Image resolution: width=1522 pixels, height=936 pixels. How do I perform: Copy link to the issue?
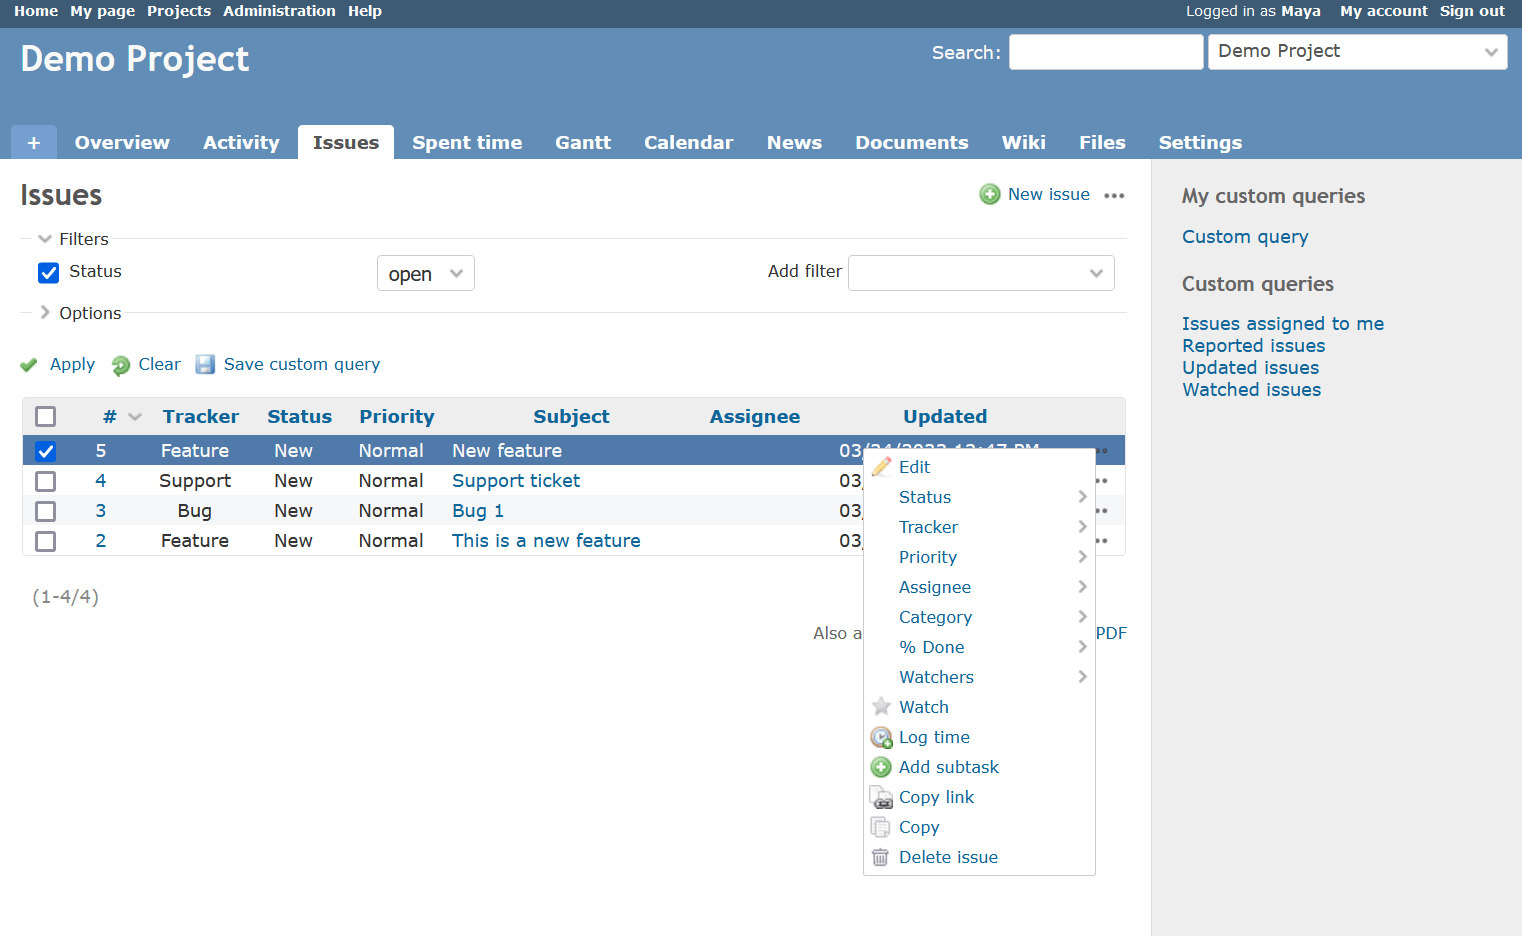(936, 797)
